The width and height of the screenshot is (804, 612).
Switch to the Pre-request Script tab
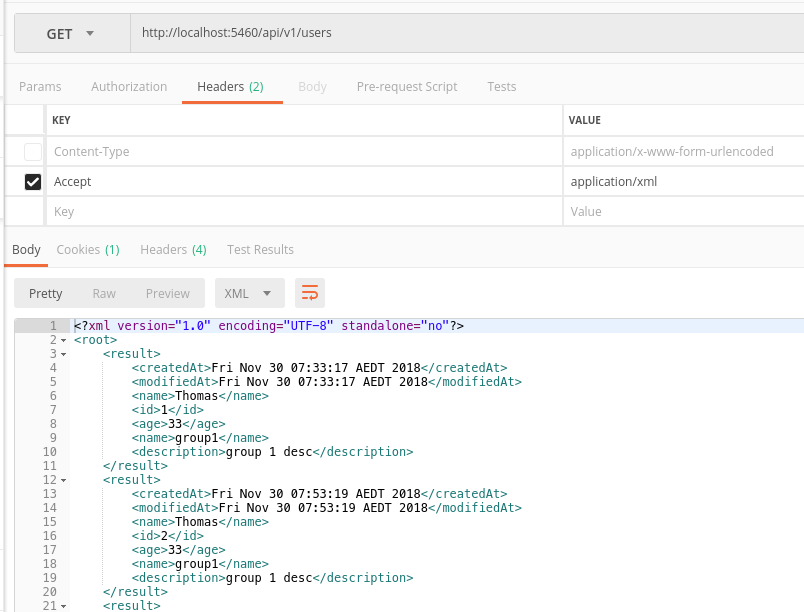click(407, 87)
